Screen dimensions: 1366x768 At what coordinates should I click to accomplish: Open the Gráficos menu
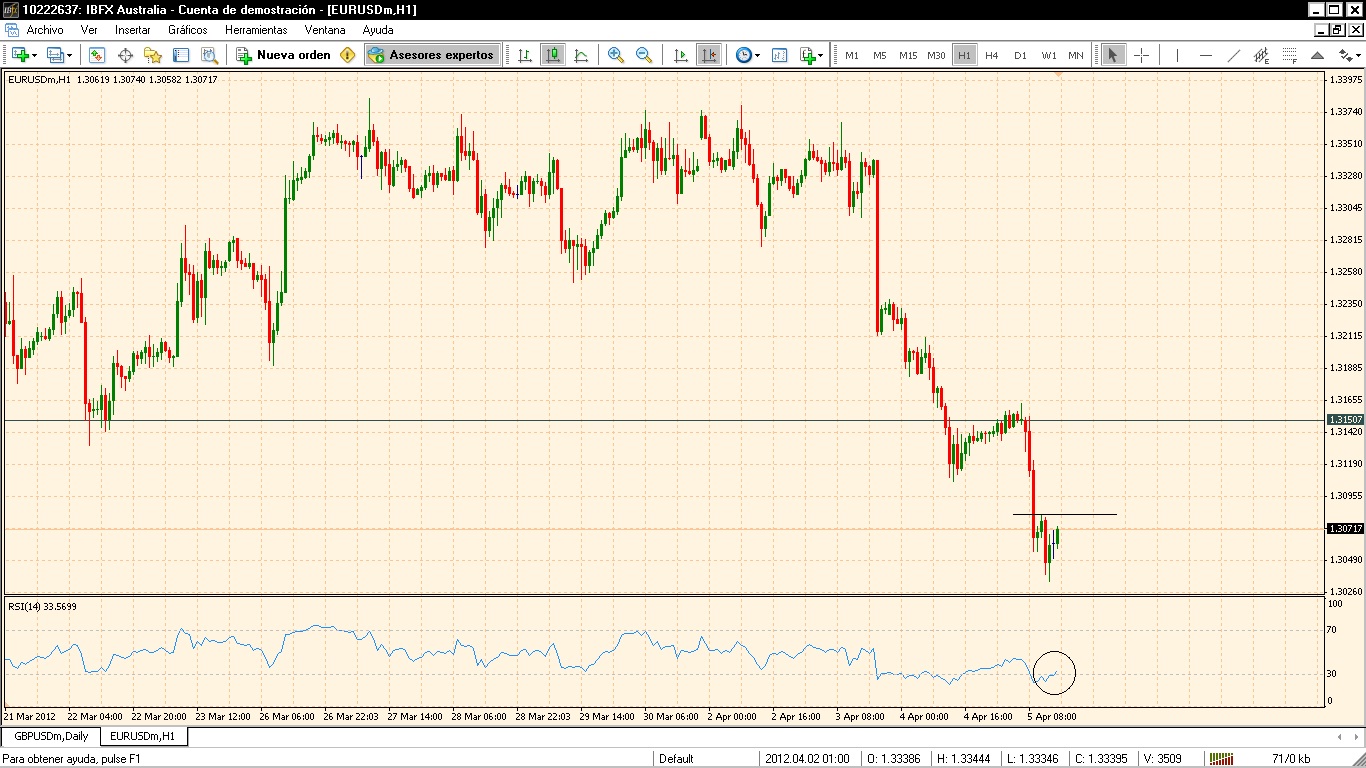tap(188, 30)
